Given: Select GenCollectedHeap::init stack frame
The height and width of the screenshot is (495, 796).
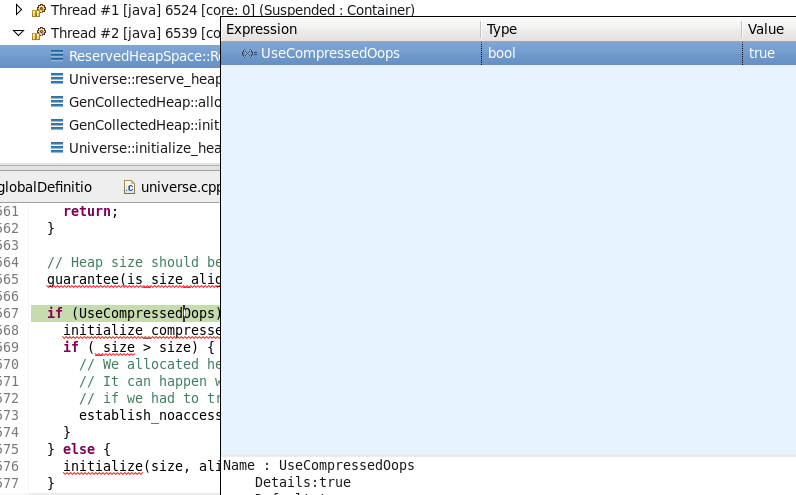Looking at the screenshot, I should coord(144,125).
